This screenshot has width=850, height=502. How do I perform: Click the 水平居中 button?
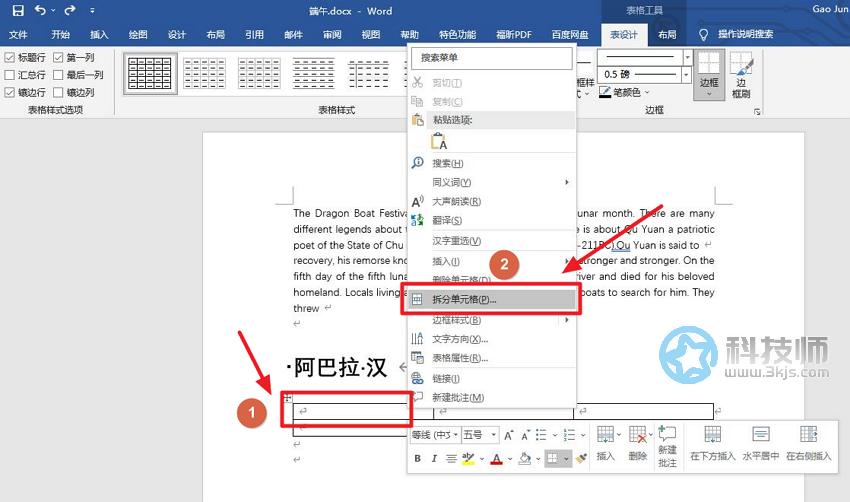761,443
